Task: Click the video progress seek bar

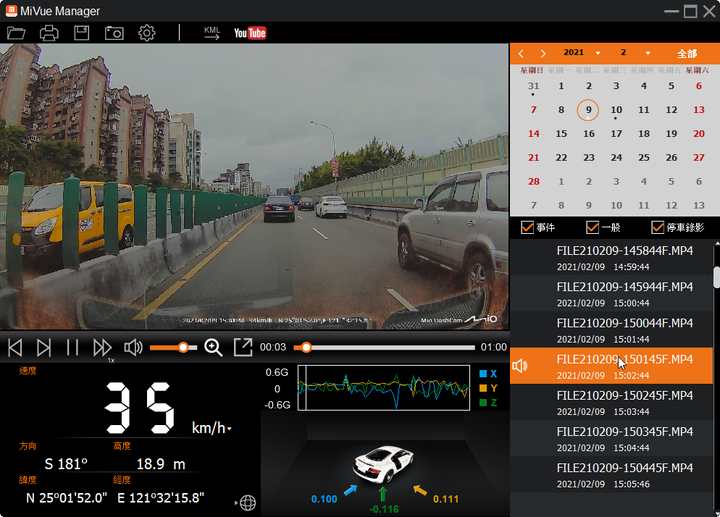Action: pyautogui.click(x=384, y=348)
